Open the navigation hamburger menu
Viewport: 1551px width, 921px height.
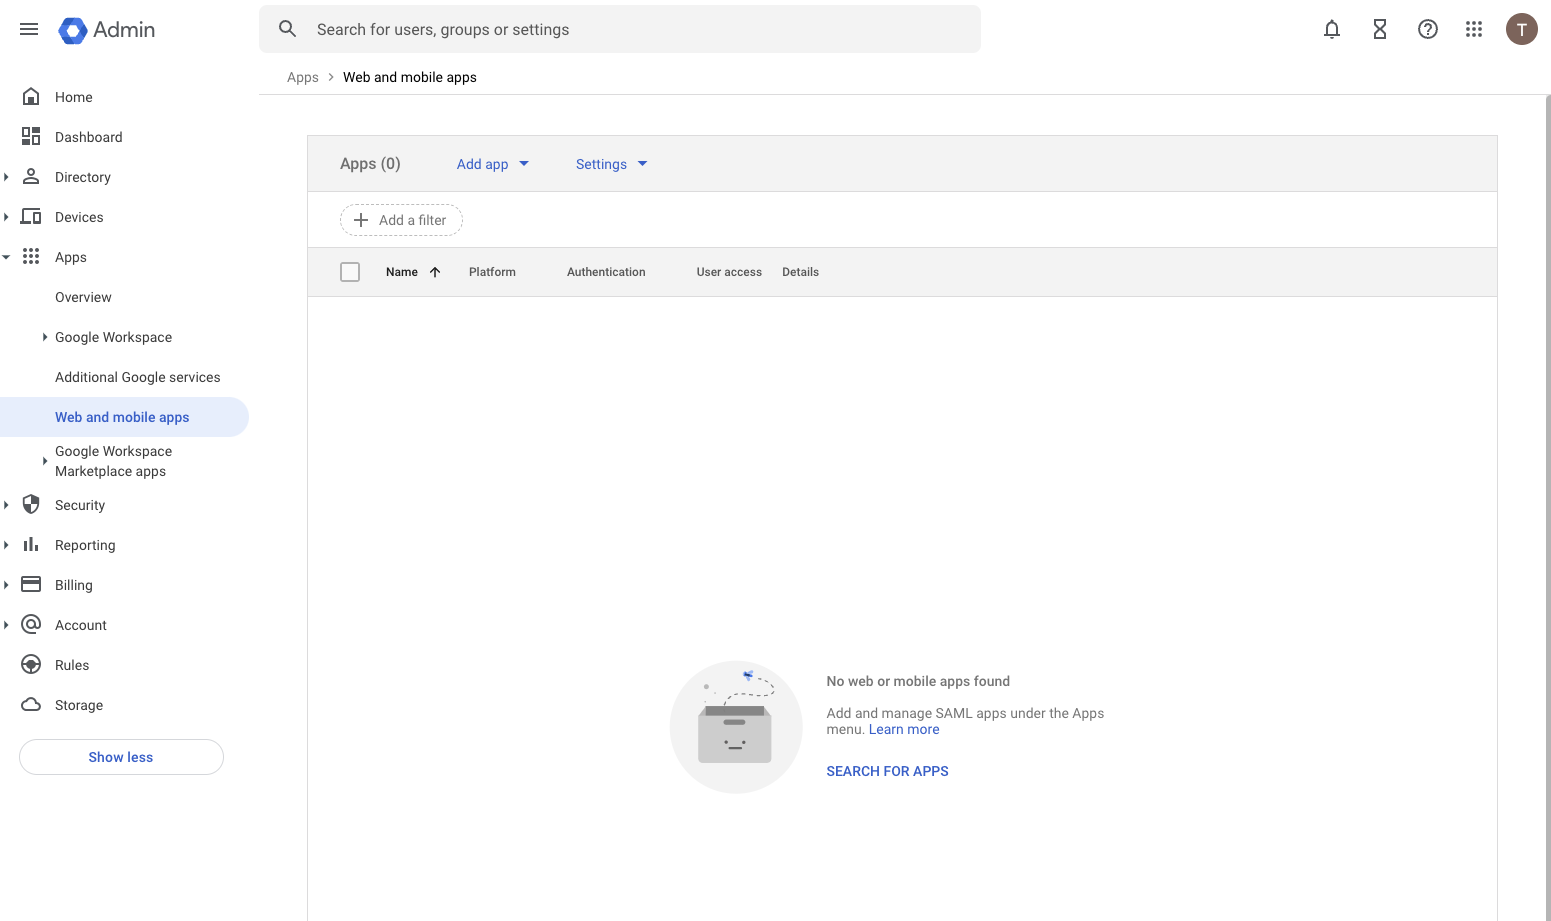(28, 29)
